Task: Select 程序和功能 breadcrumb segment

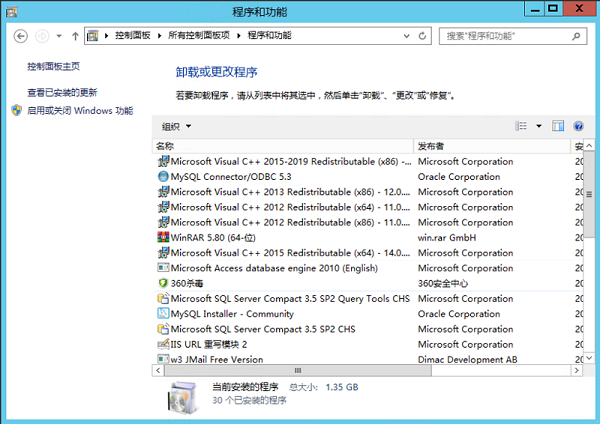Action: 269,36
